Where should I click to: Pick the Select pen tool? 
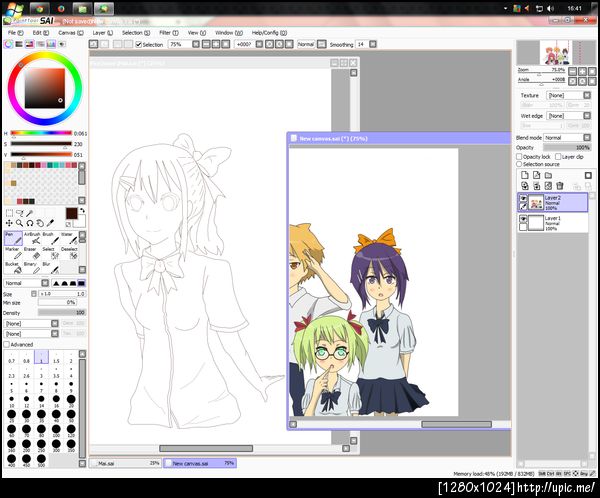(x=51, y=253)
